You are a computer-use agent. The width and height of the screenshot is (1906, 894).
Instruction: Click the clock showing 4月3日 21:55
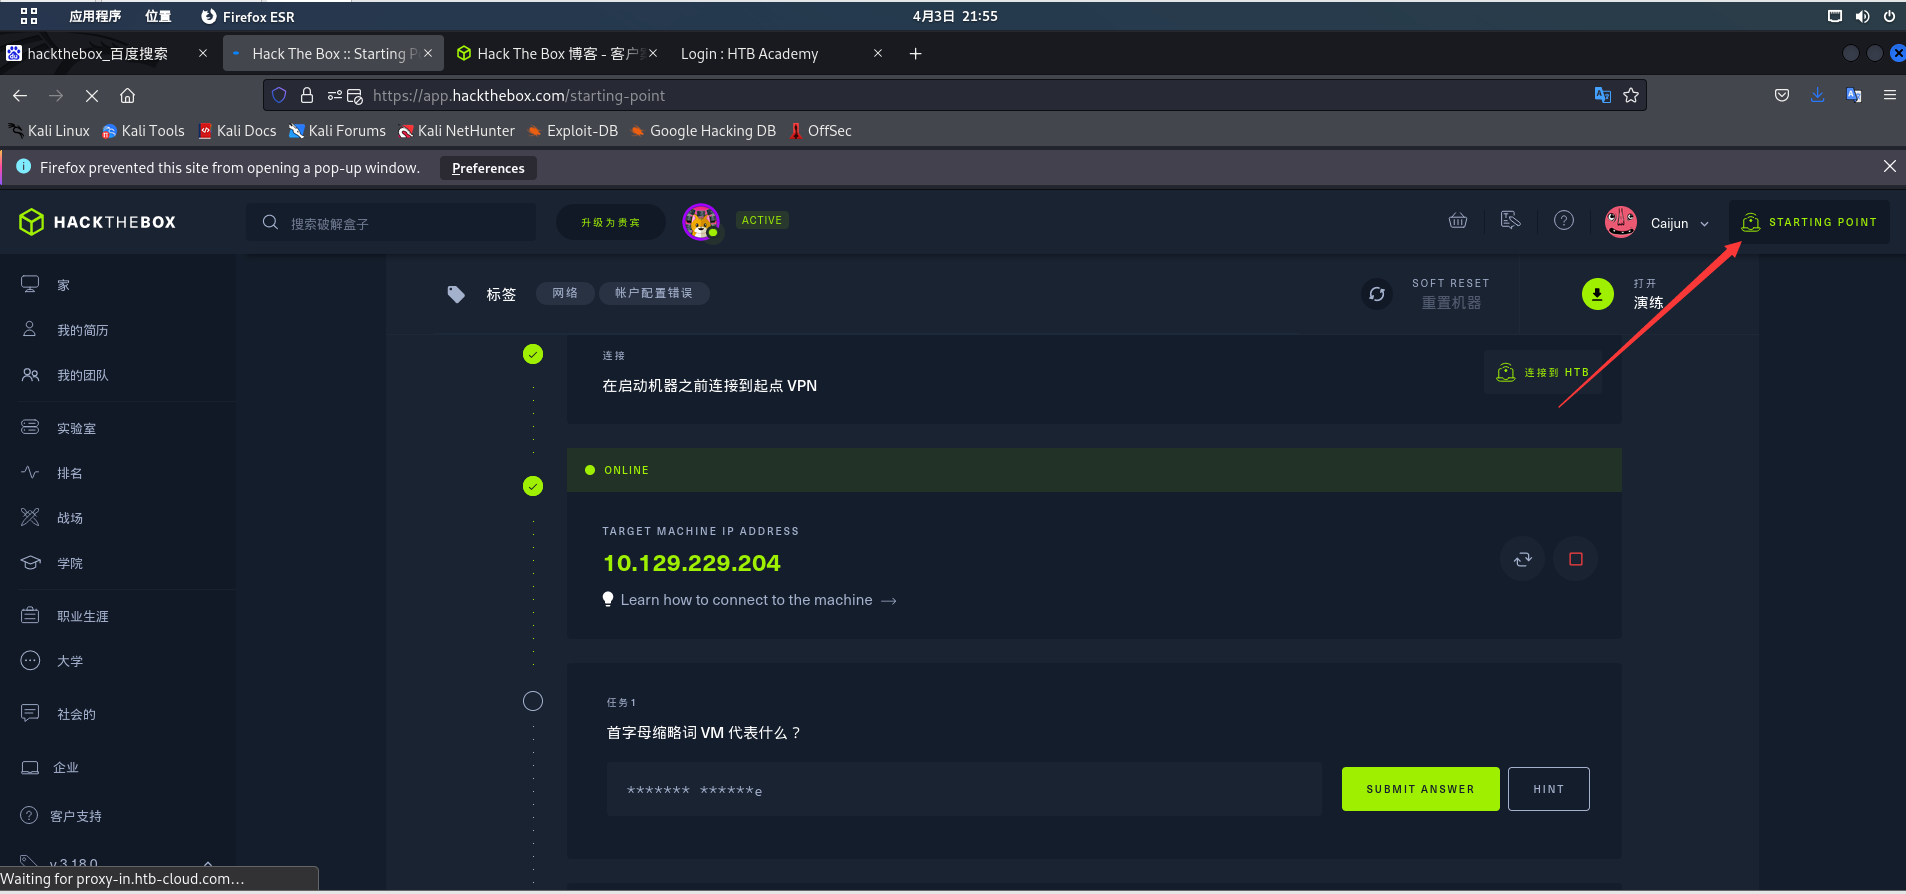[x=954, y=16]
